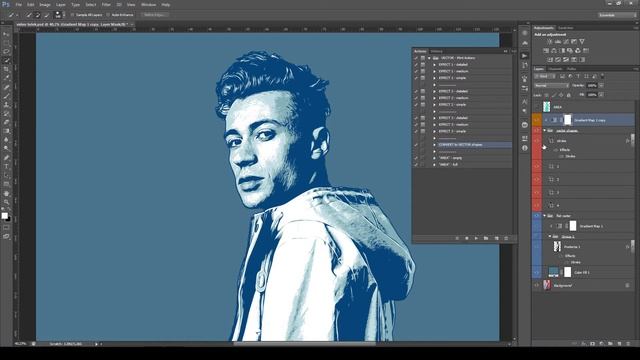Select the Pen tool
Viewport: 640px width, 360px height.
[x=6, y=158]
